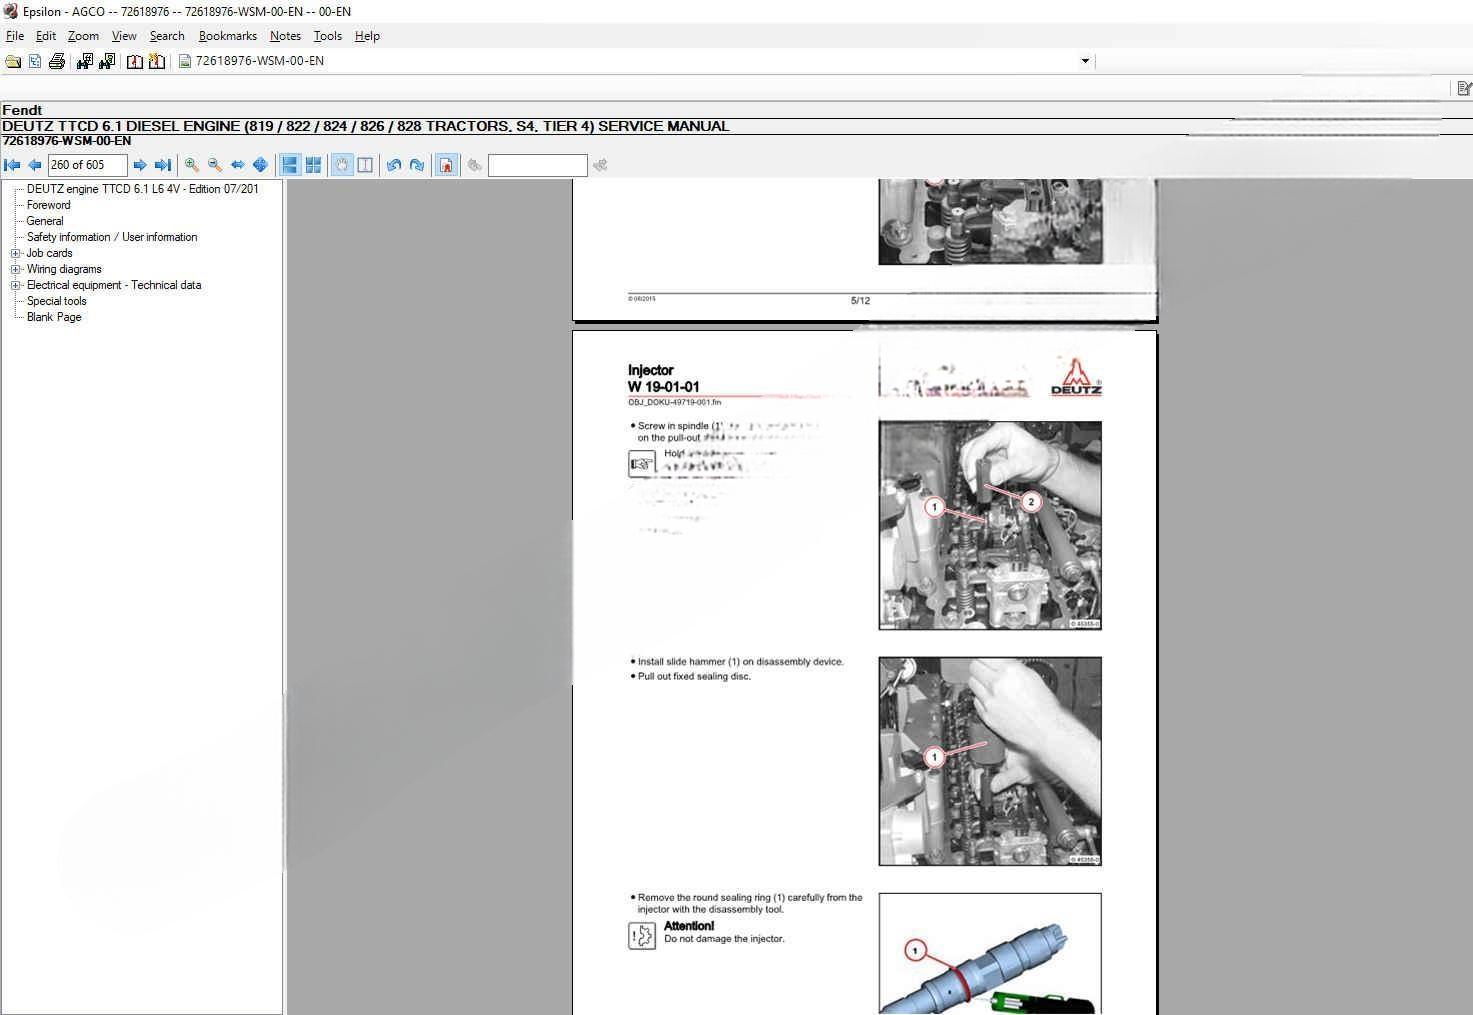Select the Wiring diagrams entry
Screen dimensions: 1473x1015
tap(64, 269)
